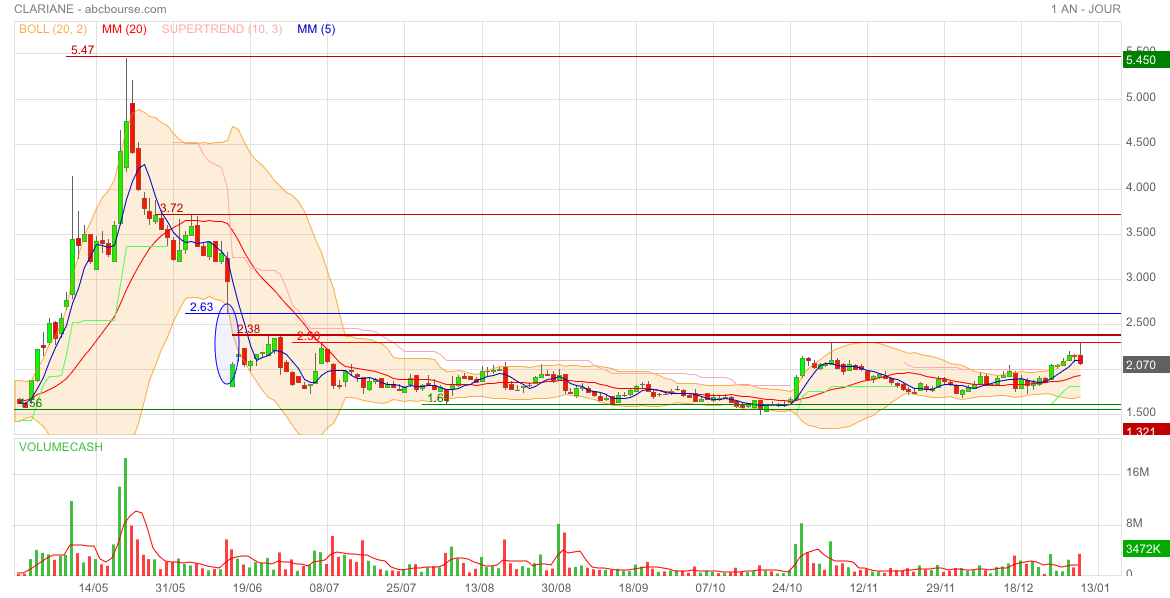Screen dimensions: 1170x598
Task: Click the 5.000 price axis value
Action: tap(1140, 98)
